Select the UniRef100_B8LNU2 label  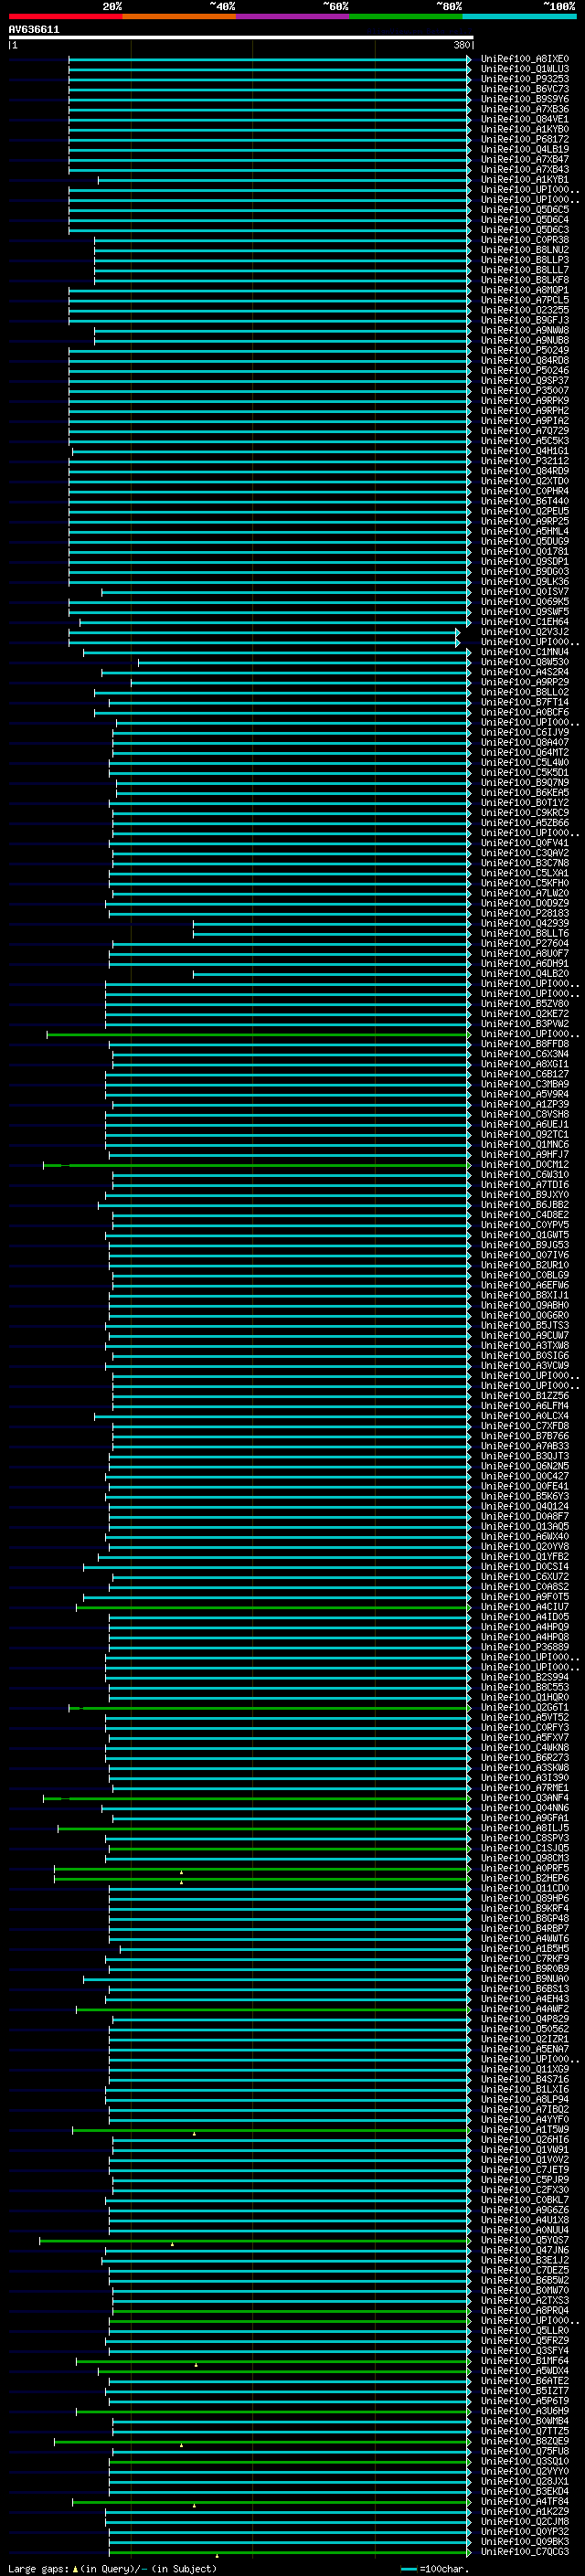click(x=524, y=250)
